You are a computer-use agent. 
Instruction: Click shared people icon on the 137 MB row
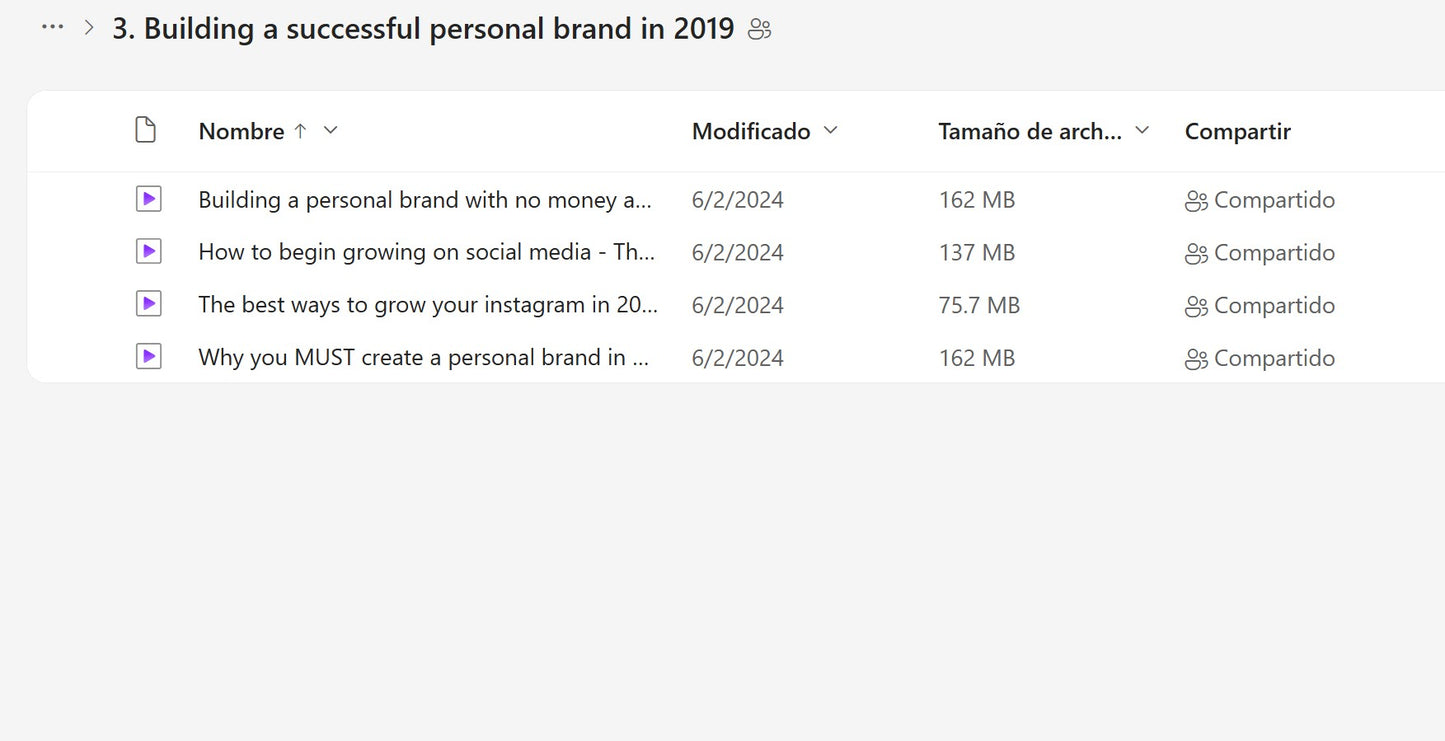click(1196, 253)
